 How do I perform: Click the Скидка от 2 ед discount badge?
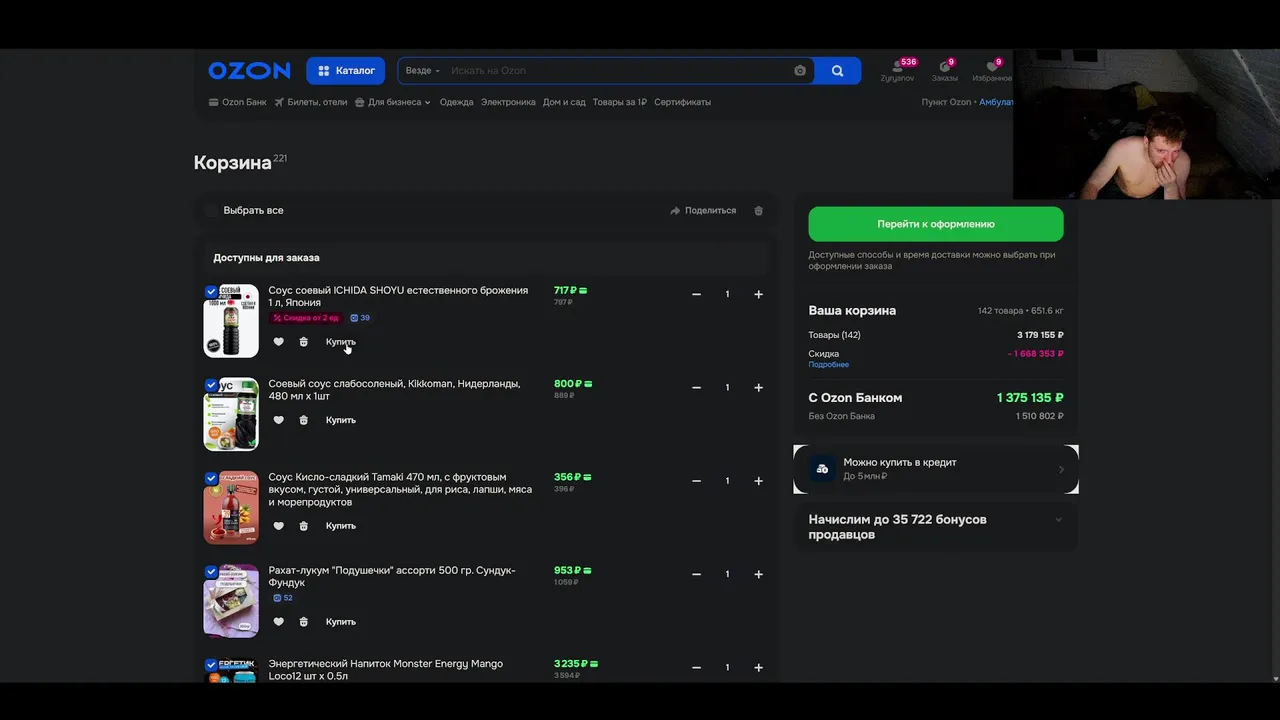coord(305,318)
